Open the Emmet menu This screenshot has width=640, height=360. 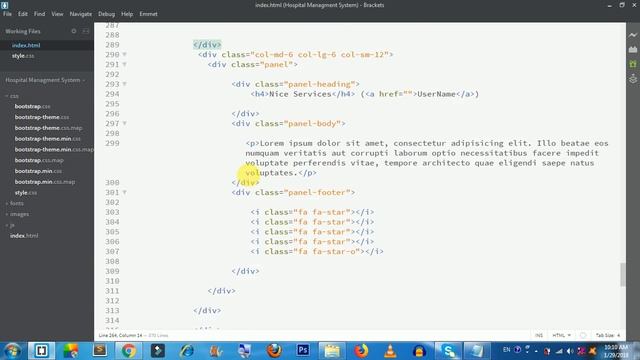click(149, 14)
